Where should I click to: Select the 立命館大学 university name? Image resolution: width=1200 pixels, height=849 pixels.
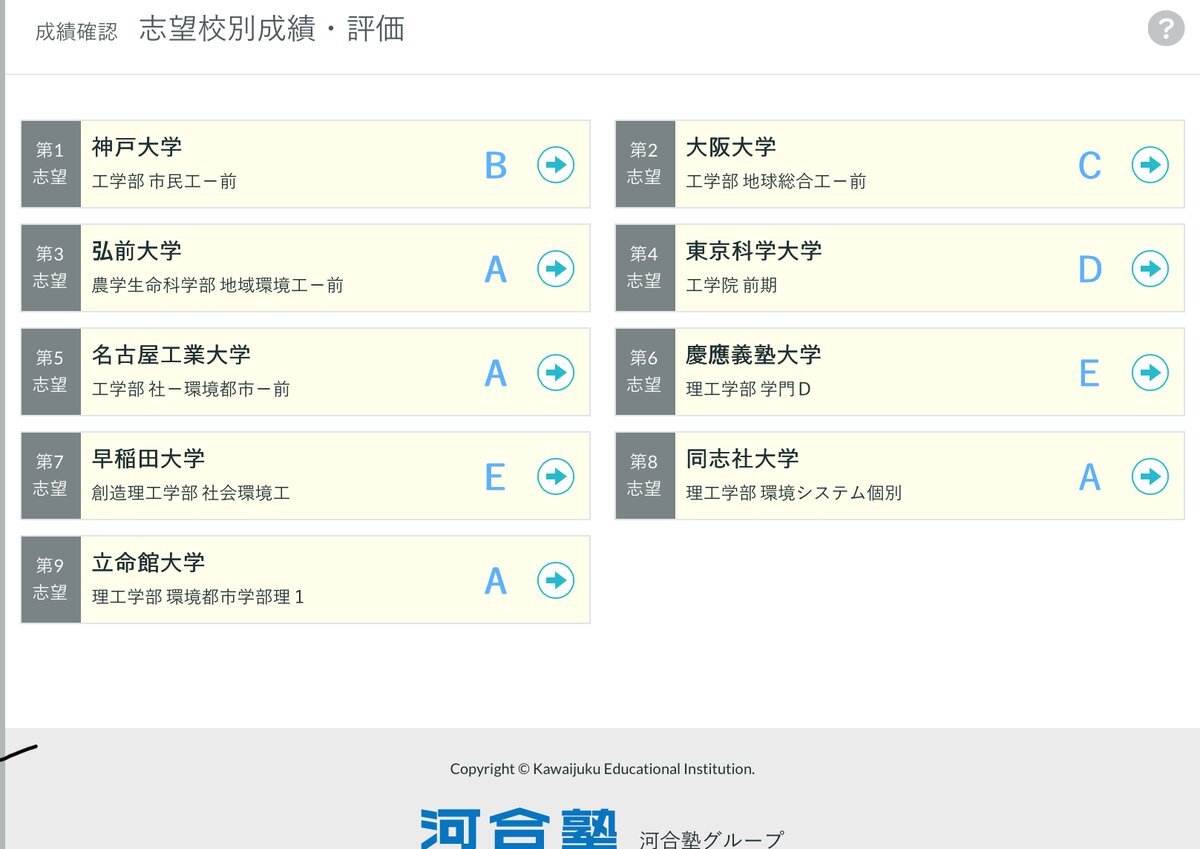click(x=148, y=564)
